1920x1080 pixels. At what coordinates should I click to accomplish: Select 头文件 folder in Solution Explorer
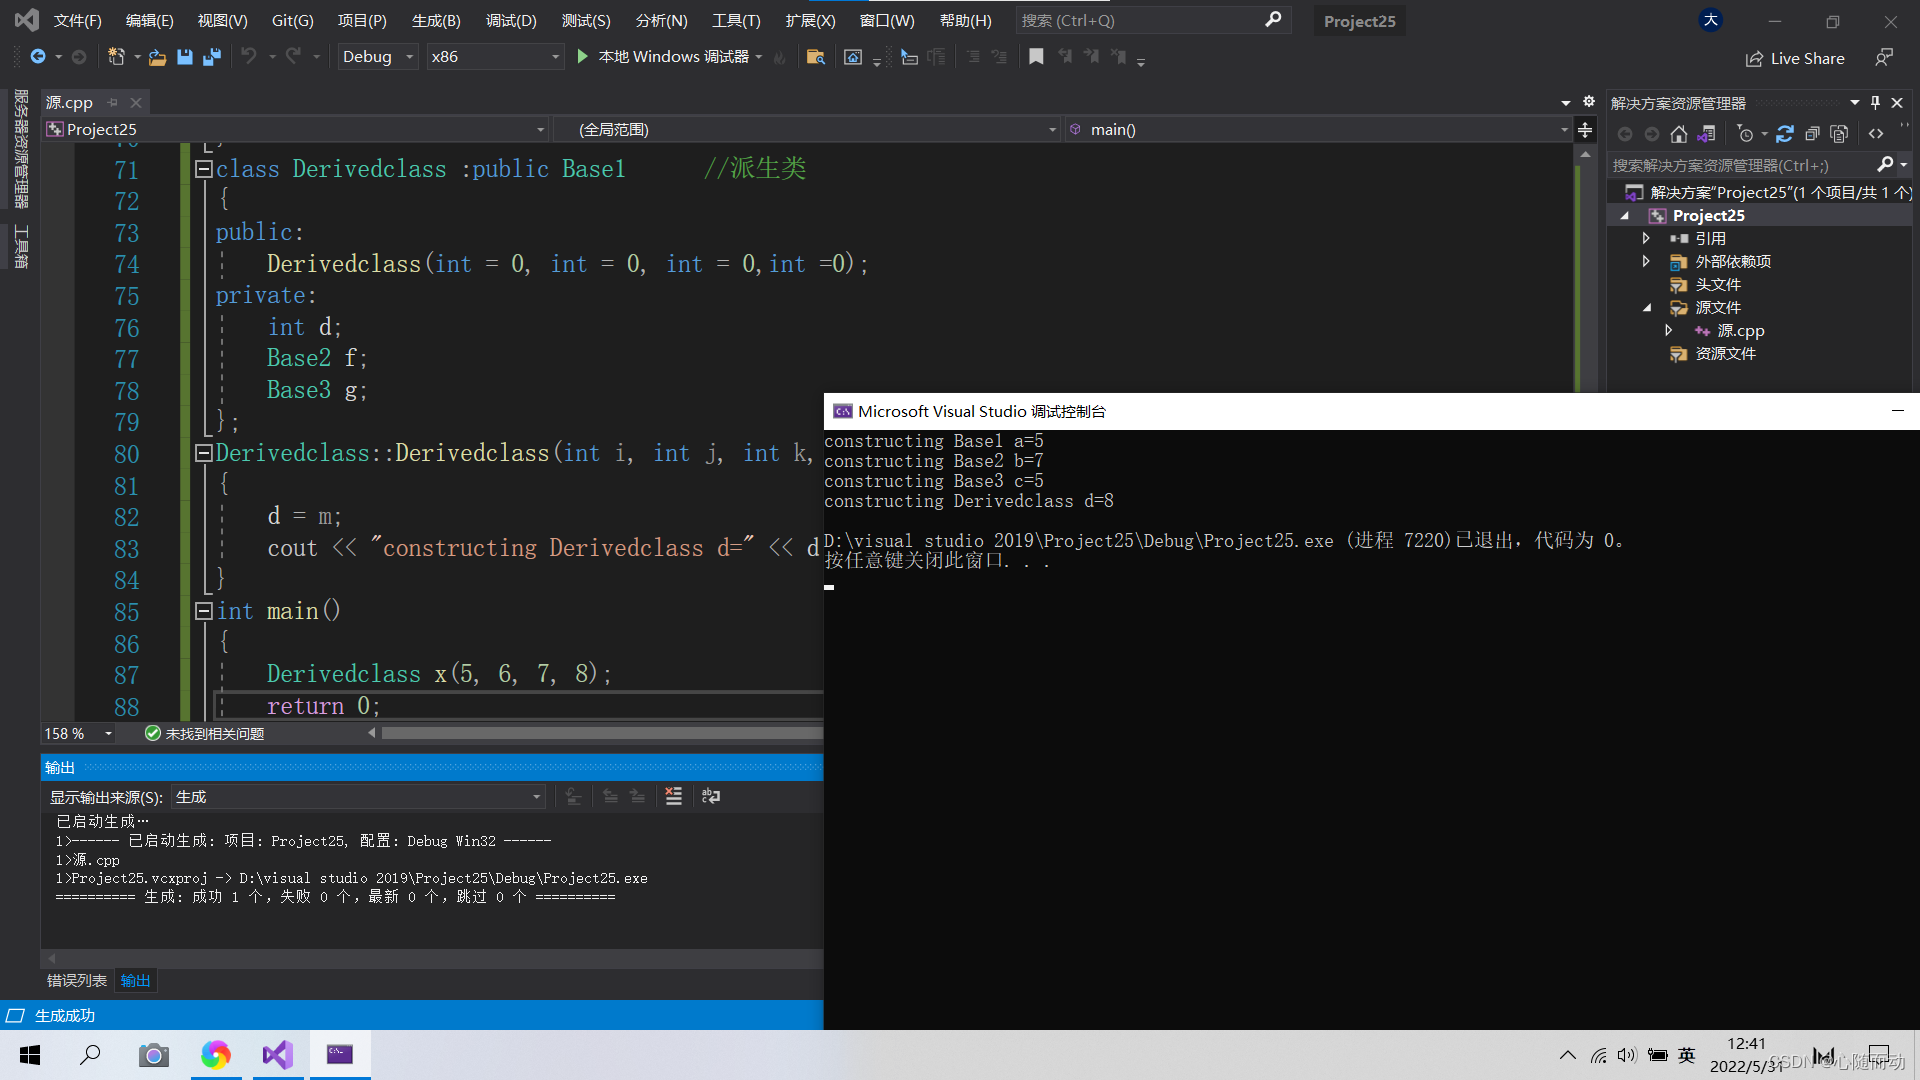point(1717,285)
